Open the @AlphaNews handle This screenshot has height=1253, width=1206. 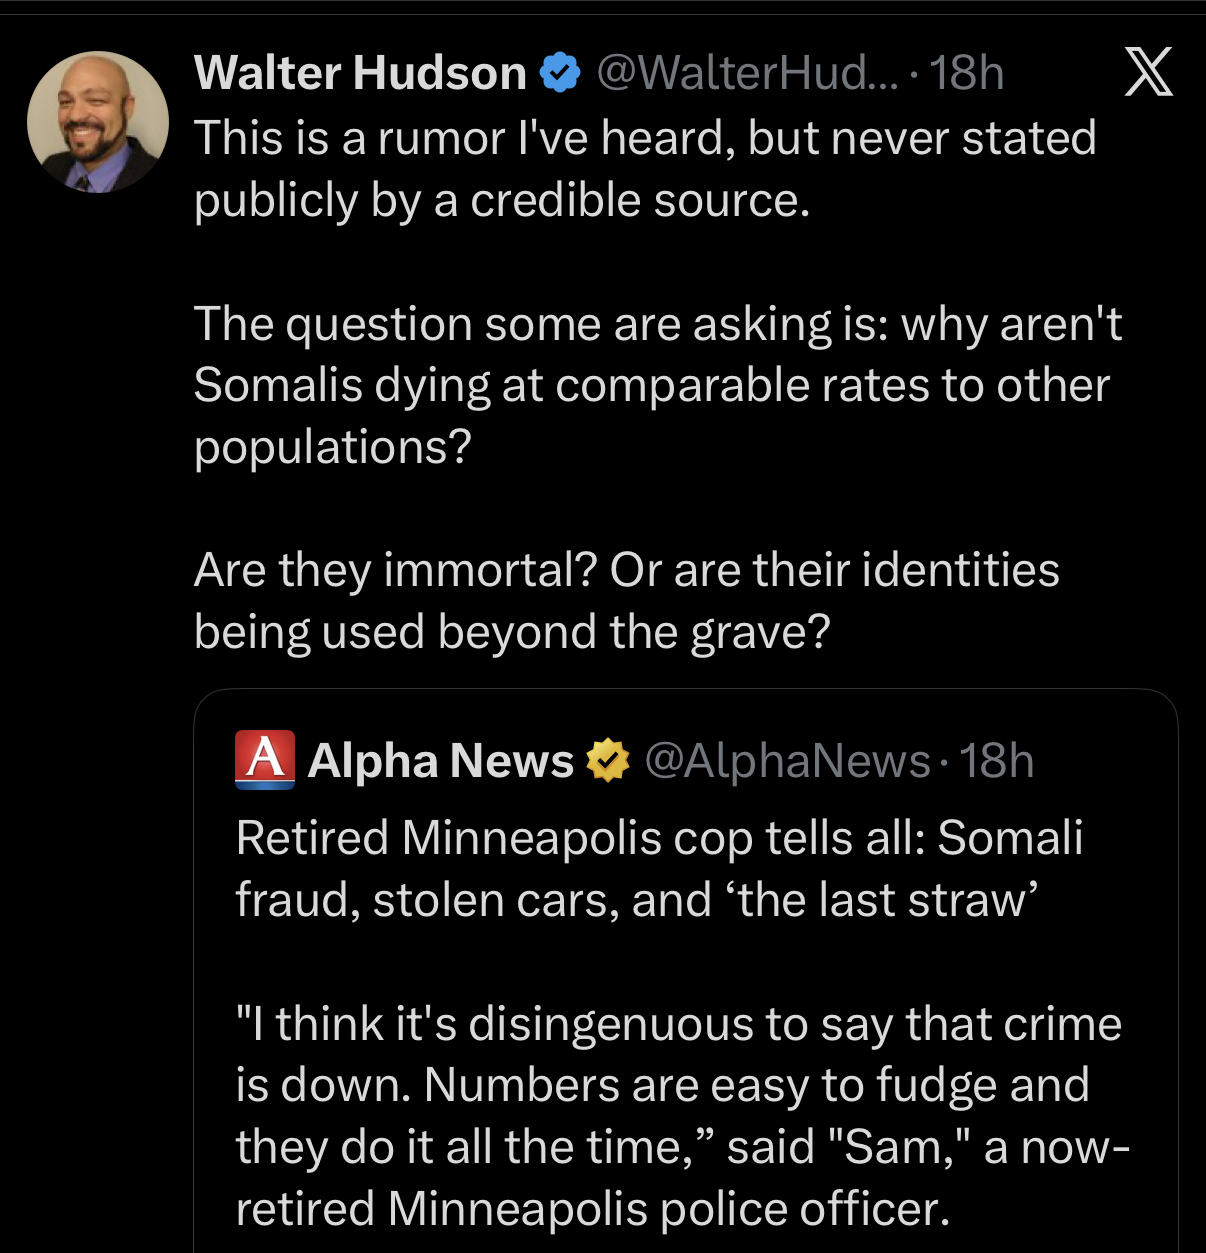point(788,761)
